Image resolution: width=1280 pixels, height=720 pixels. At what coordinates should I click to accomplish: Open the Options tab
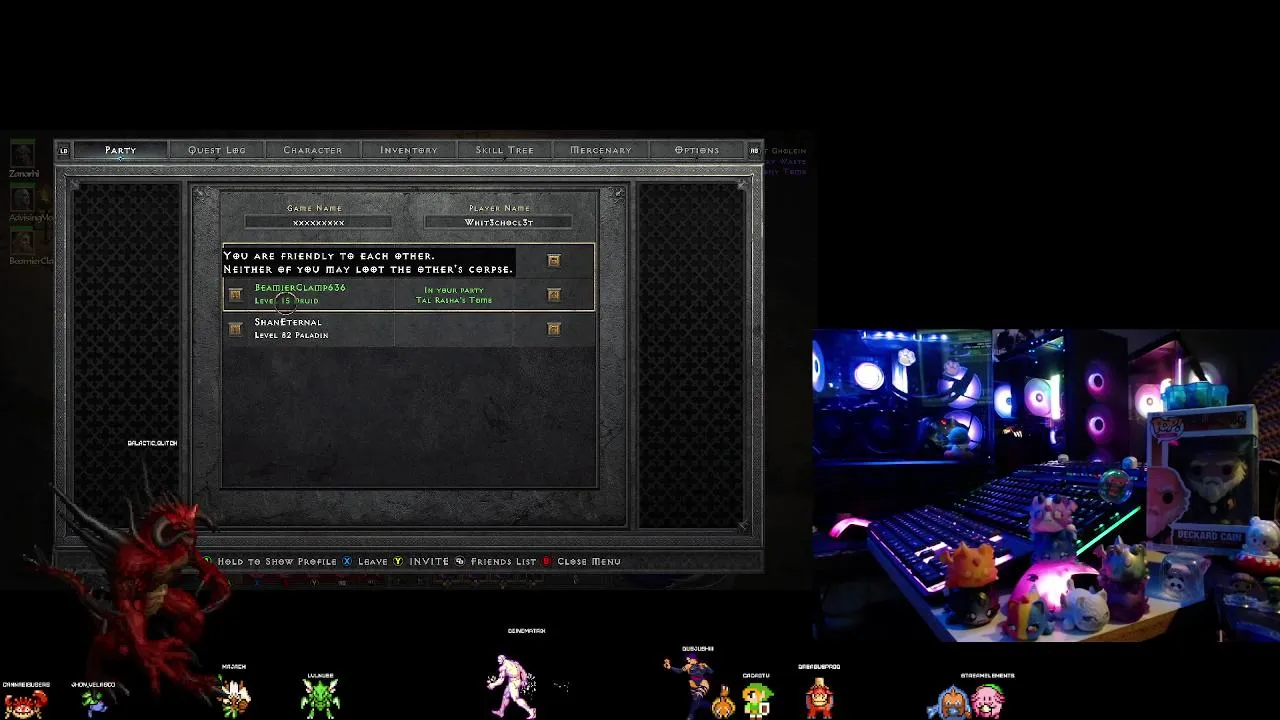[x=697, y=150]
